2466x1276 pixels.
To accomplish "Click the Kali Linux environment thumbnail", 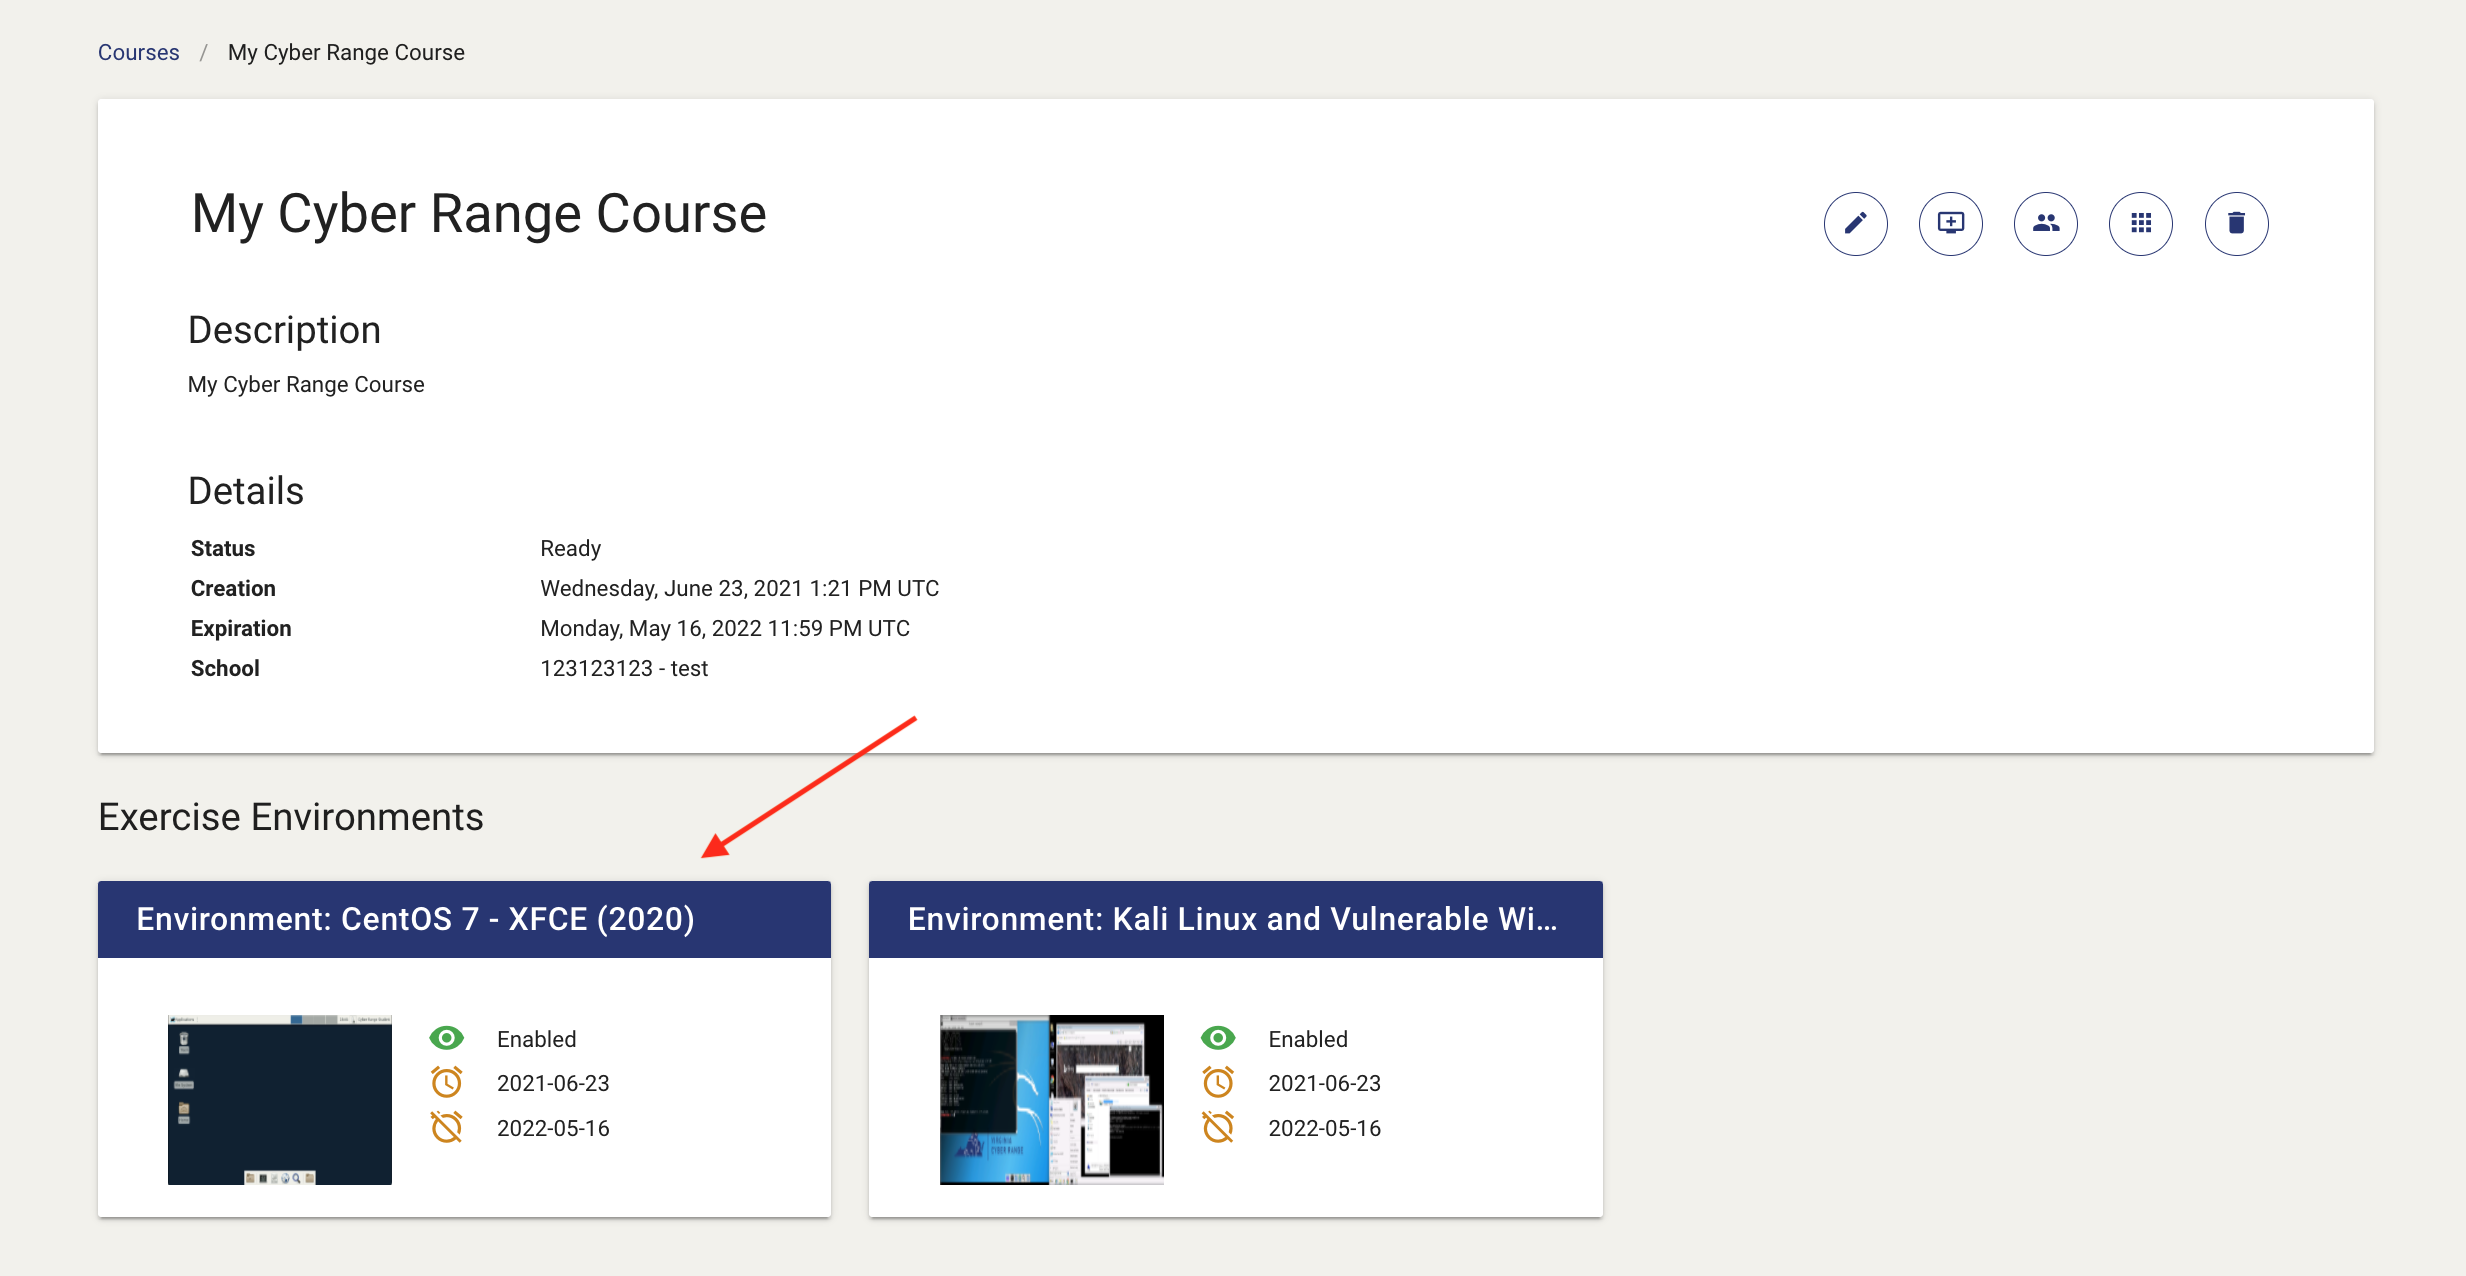I will tap(1051, 1100).
